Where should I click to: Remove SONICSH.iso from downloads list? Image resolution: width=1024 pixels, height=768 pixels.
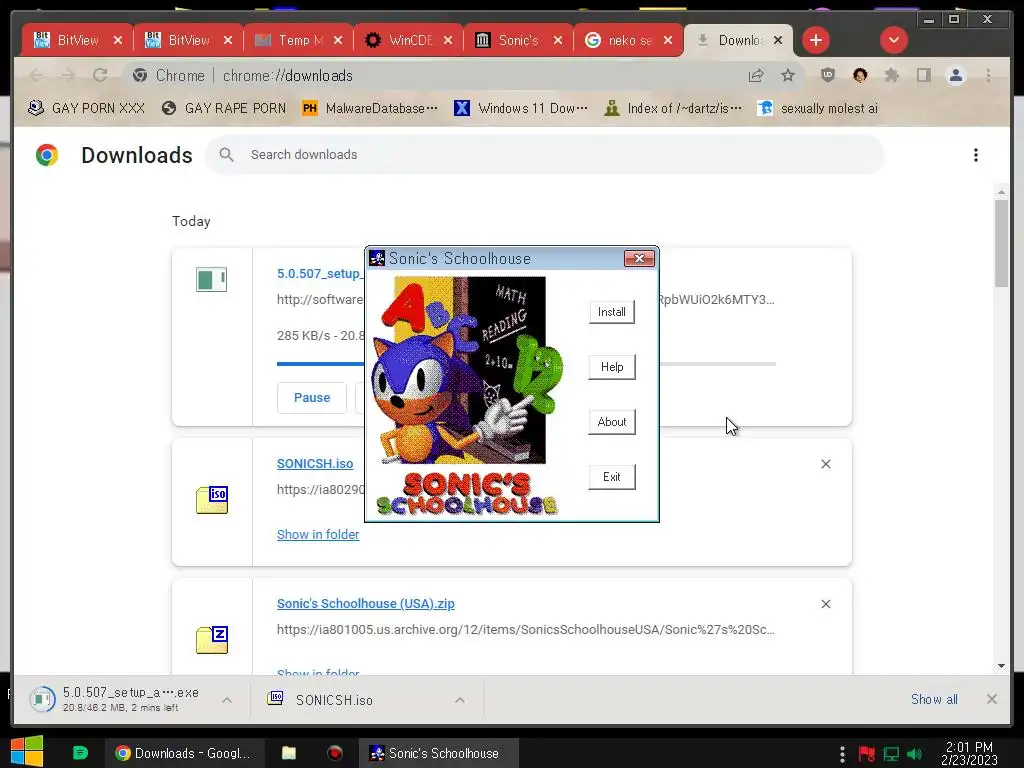pos(825,464)
